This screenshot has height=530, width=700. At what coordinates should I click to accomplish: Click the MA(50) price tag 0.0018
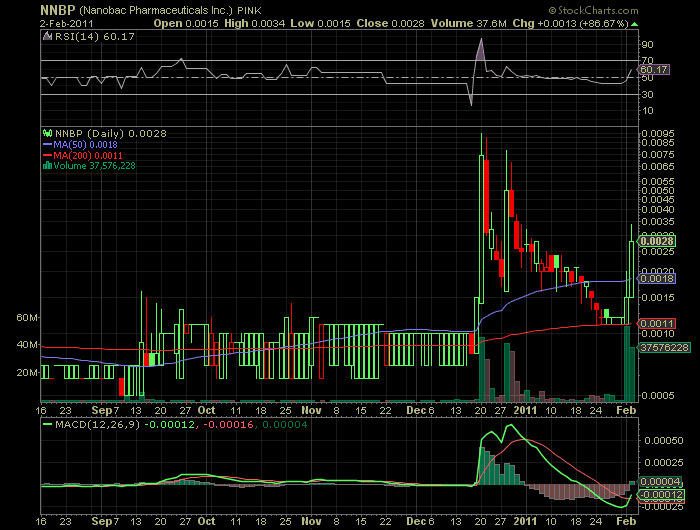click(656, 279)
